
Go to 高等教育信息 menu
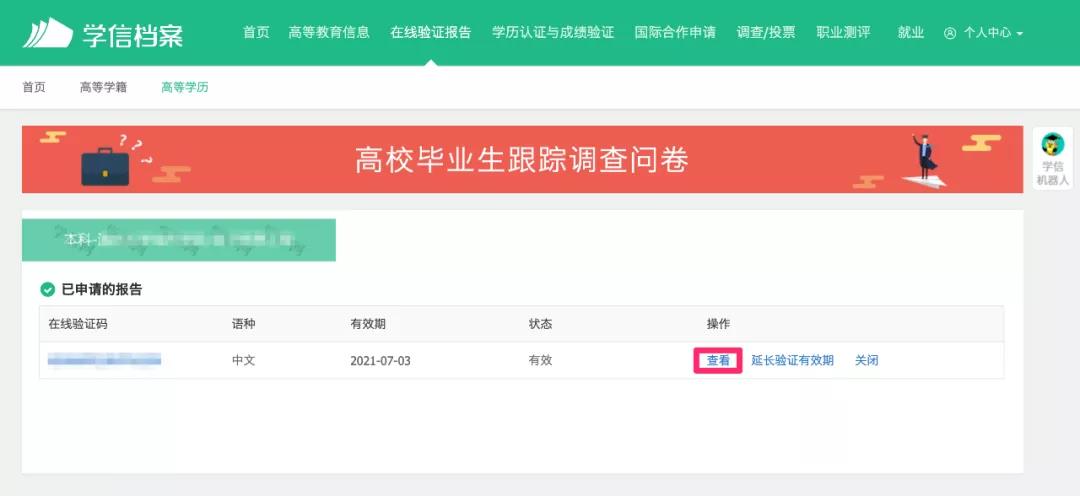click(329, 32)
